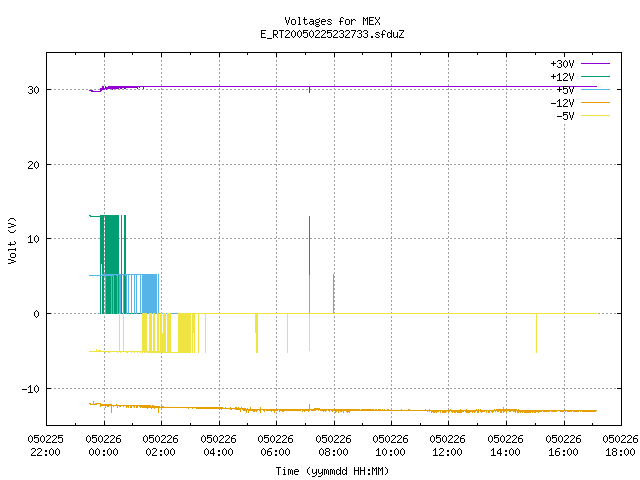Click the 30 tick label on y-axis
This screenshot has height=480, width=640.
[x=33, y=90]
